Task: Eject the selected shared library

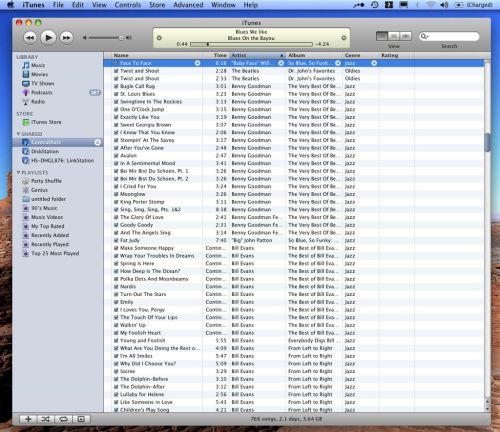Action: tap(97, 142)
